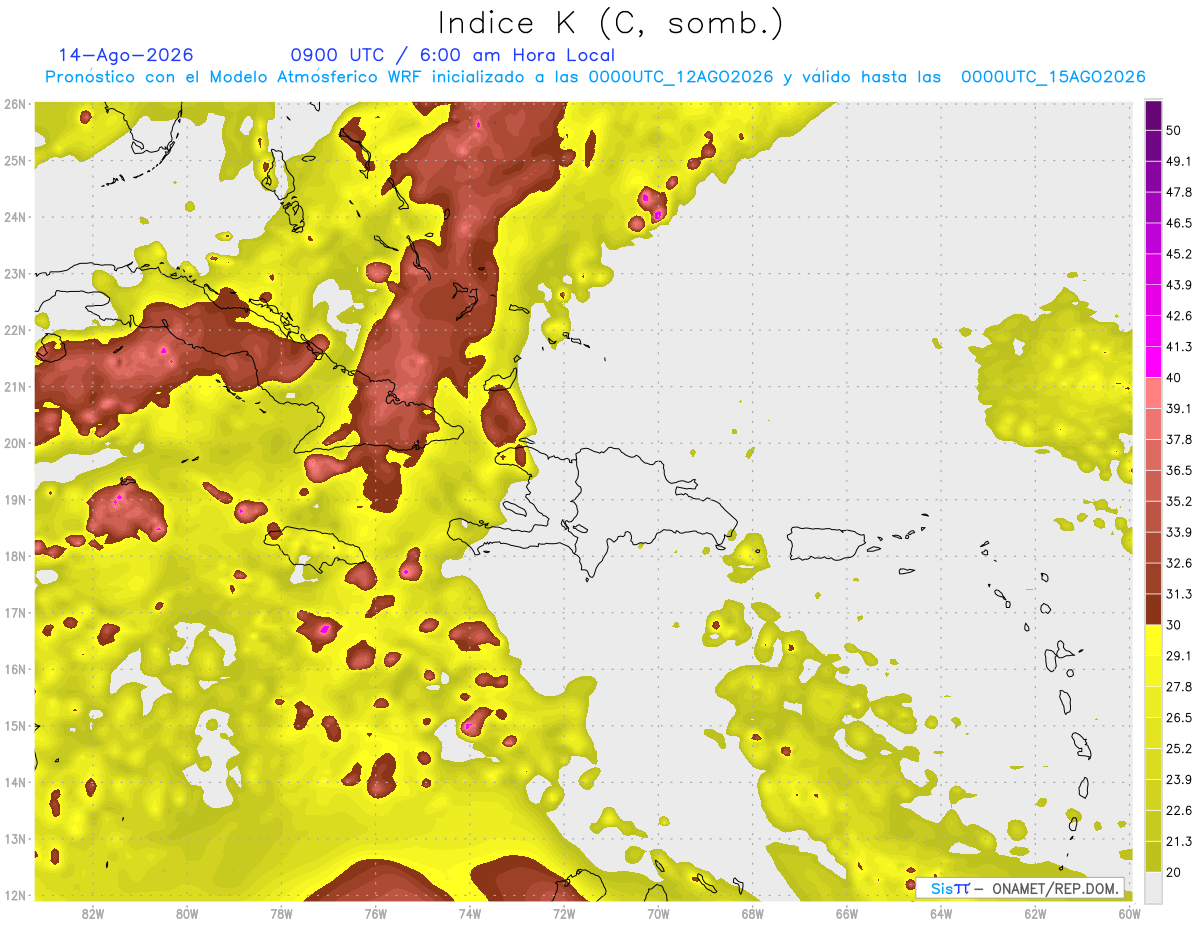The image size is (1200, 927).
Task: Click the "43.9" colorbar value
Action: click(1179, 285)
